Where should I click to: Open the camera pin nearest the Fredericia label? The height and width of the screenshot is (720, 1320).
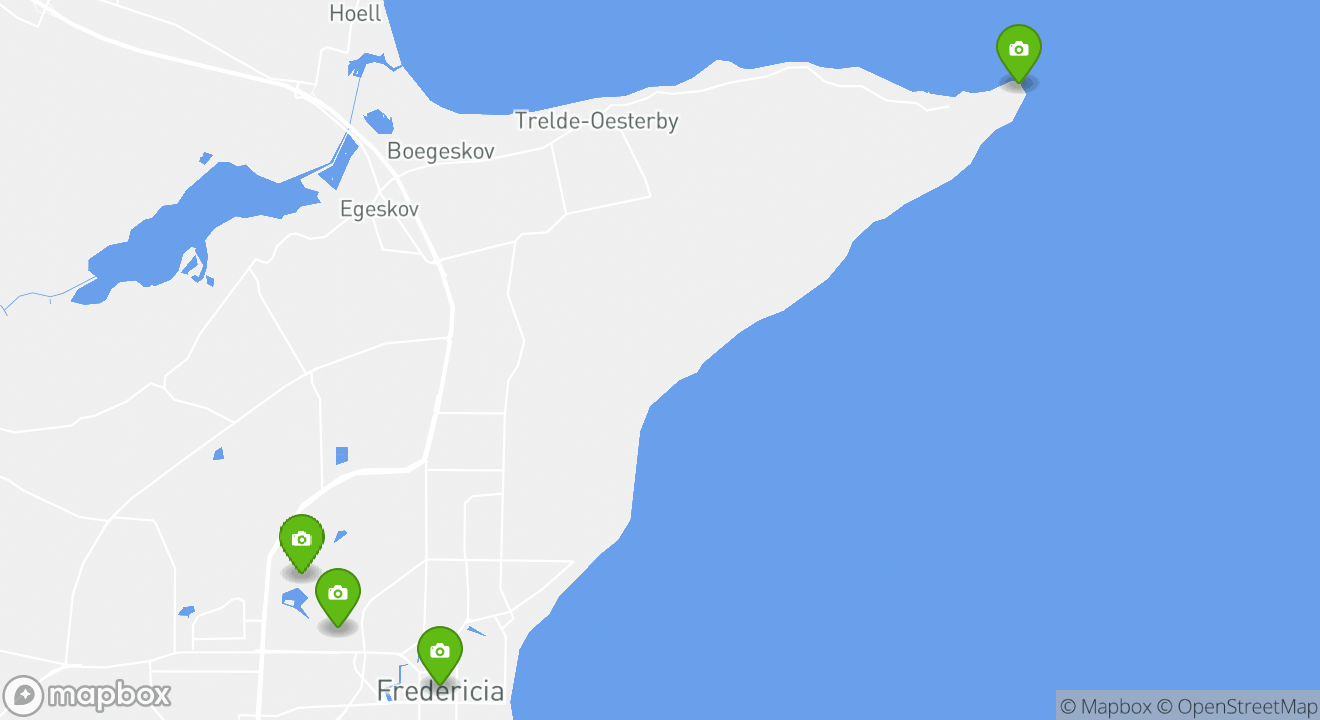[439, 655]
